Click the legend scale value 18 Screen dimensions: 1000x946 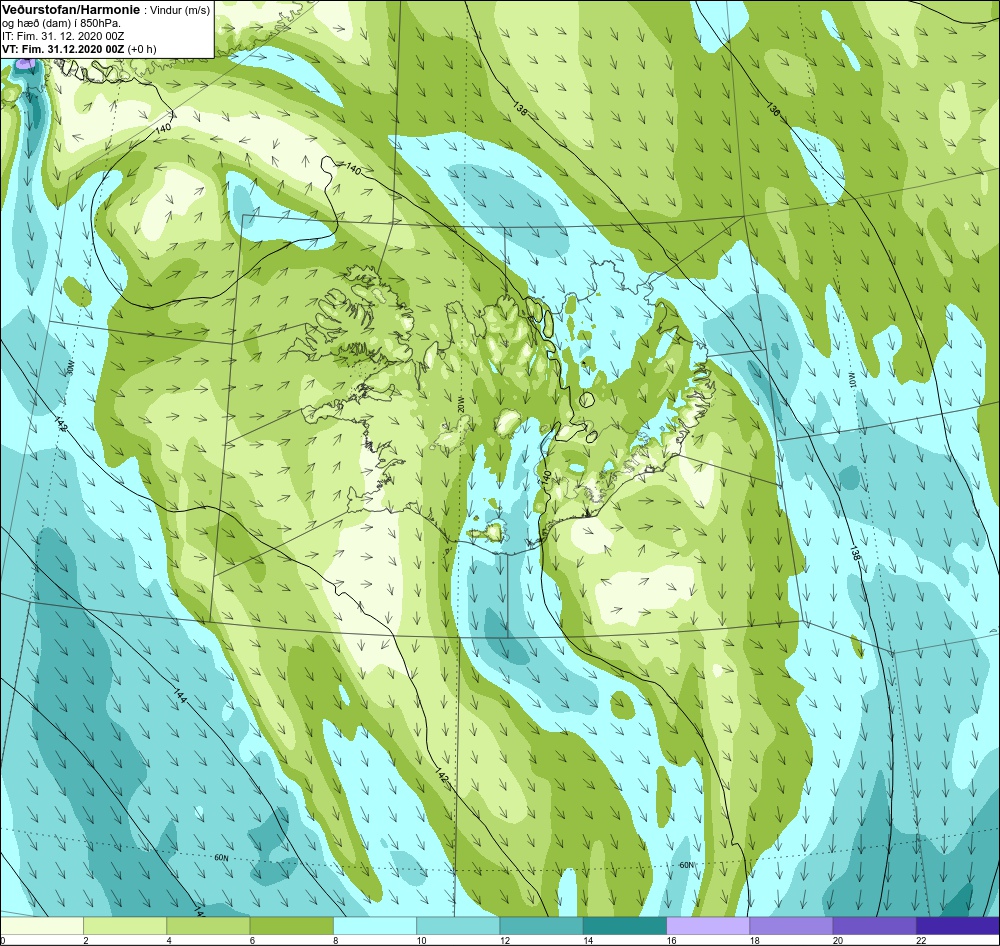755,940
